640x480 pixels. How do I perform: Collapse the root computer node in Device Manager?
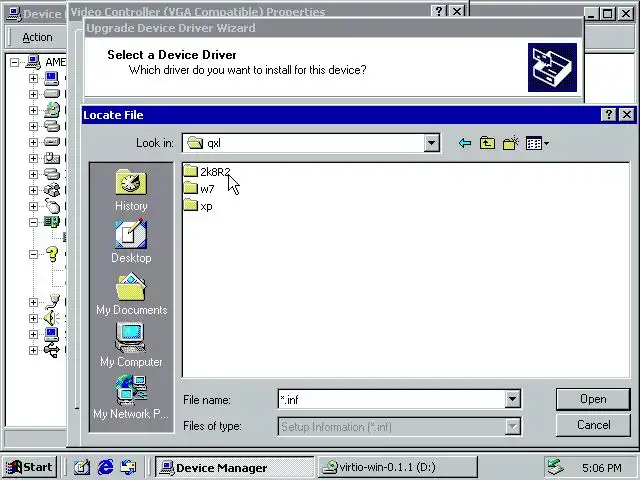tap(14, 62)
